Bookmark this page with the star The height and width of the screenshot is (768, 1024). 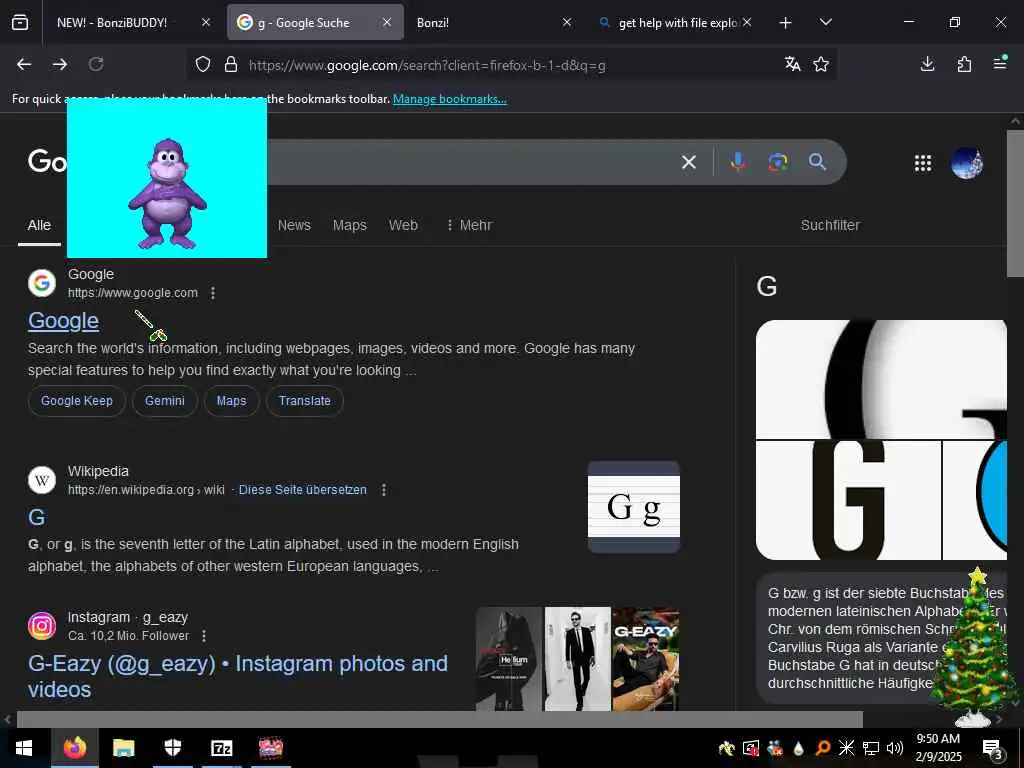click(x=821, y=64)
